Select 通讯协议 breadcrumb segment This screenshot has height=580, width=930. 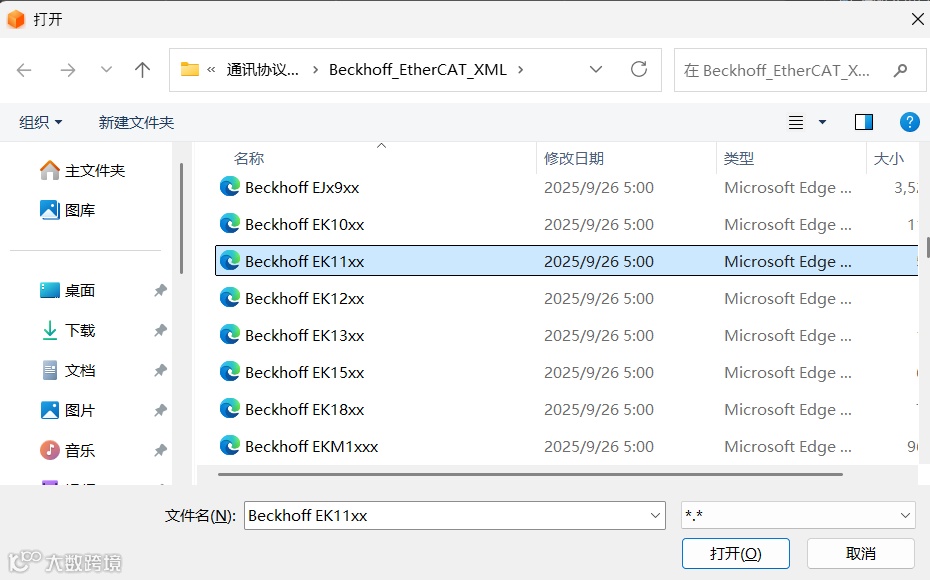[x=262, y=70]
